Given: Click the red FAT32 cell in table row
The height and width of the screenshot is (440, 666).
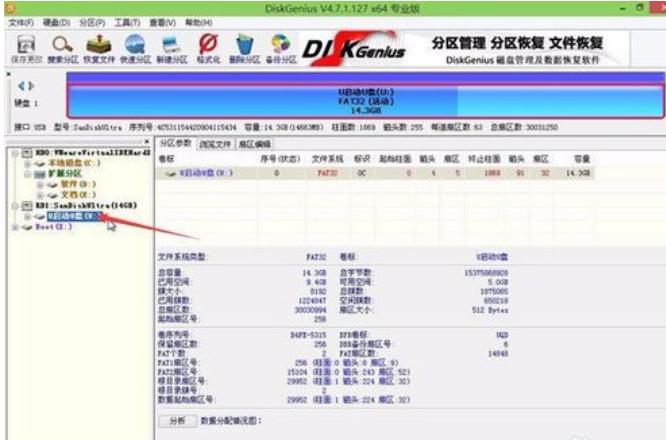Looking at the screenshot, I should [x=327, y=173].
